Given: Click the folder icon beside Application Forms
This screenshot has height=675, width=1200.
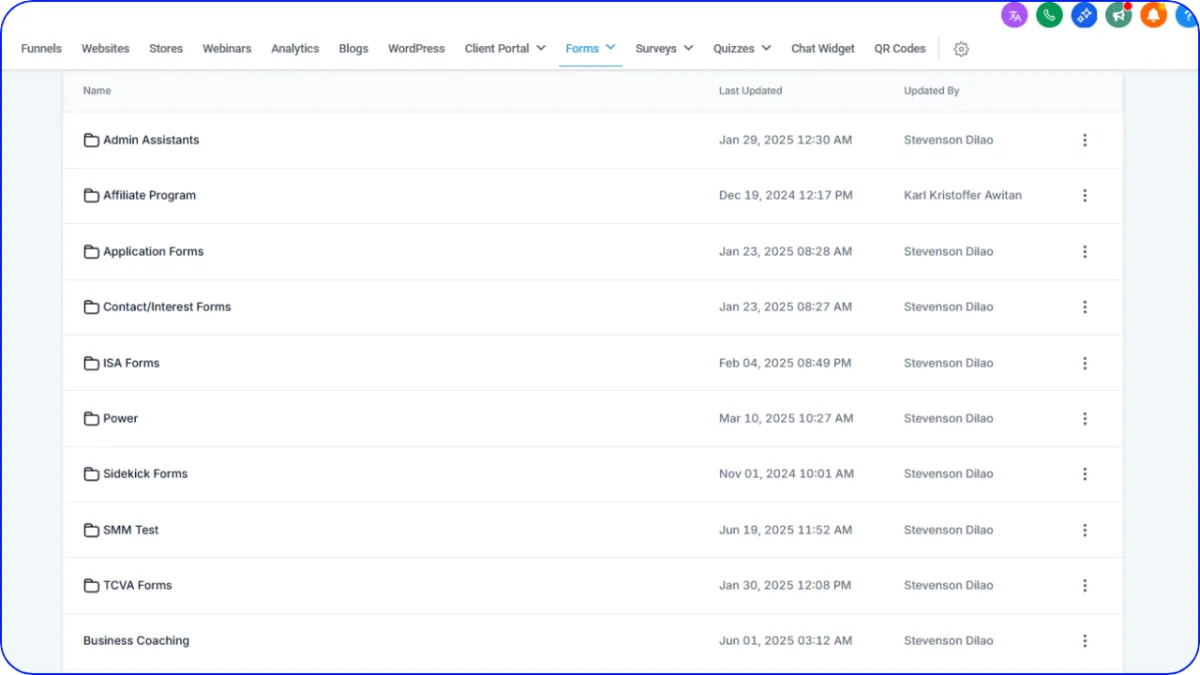Looking at the screenshot, I should click(x=91, y=252).
